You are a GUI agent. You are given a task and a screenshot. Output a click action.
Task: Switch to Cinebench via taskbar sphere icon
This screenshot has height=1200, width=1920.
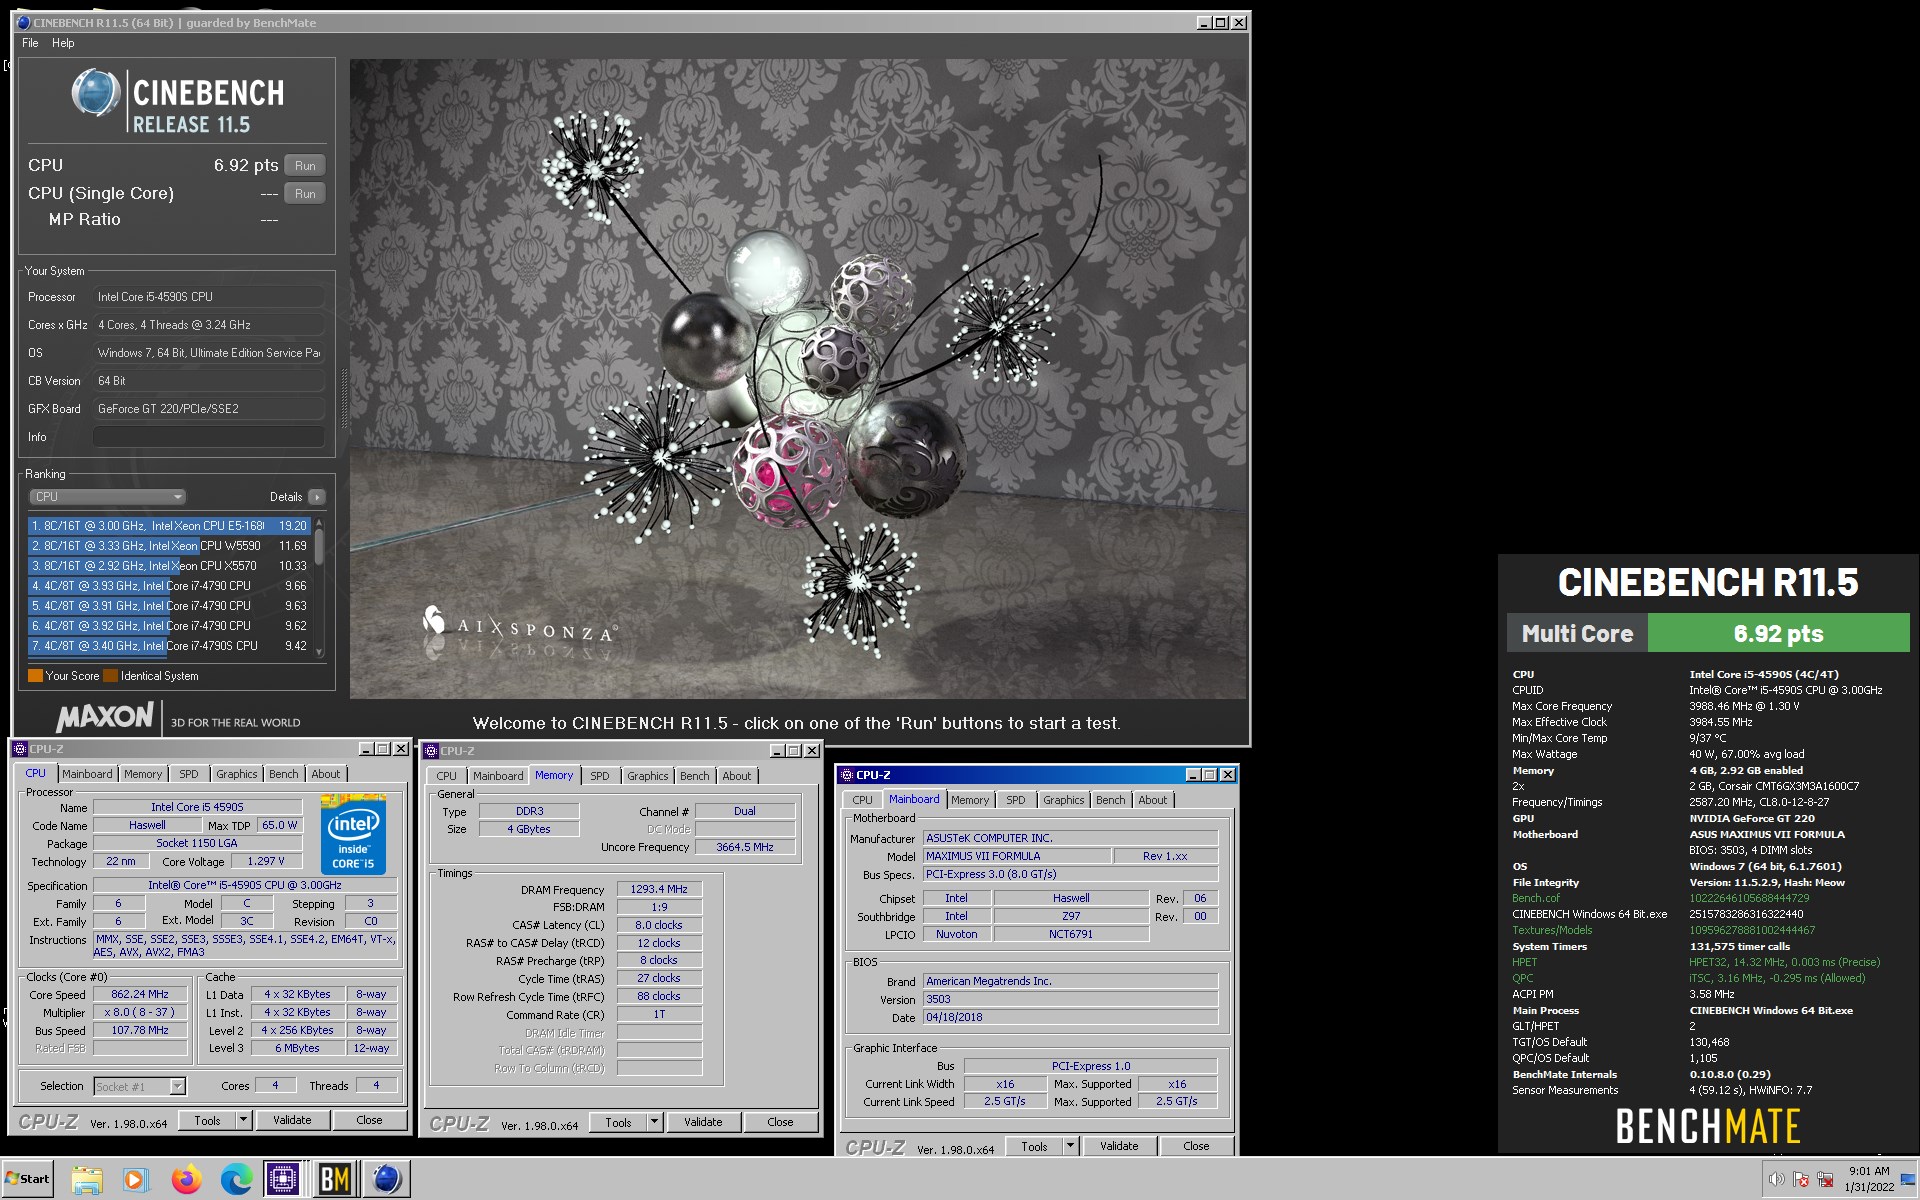click(386, 1180)
